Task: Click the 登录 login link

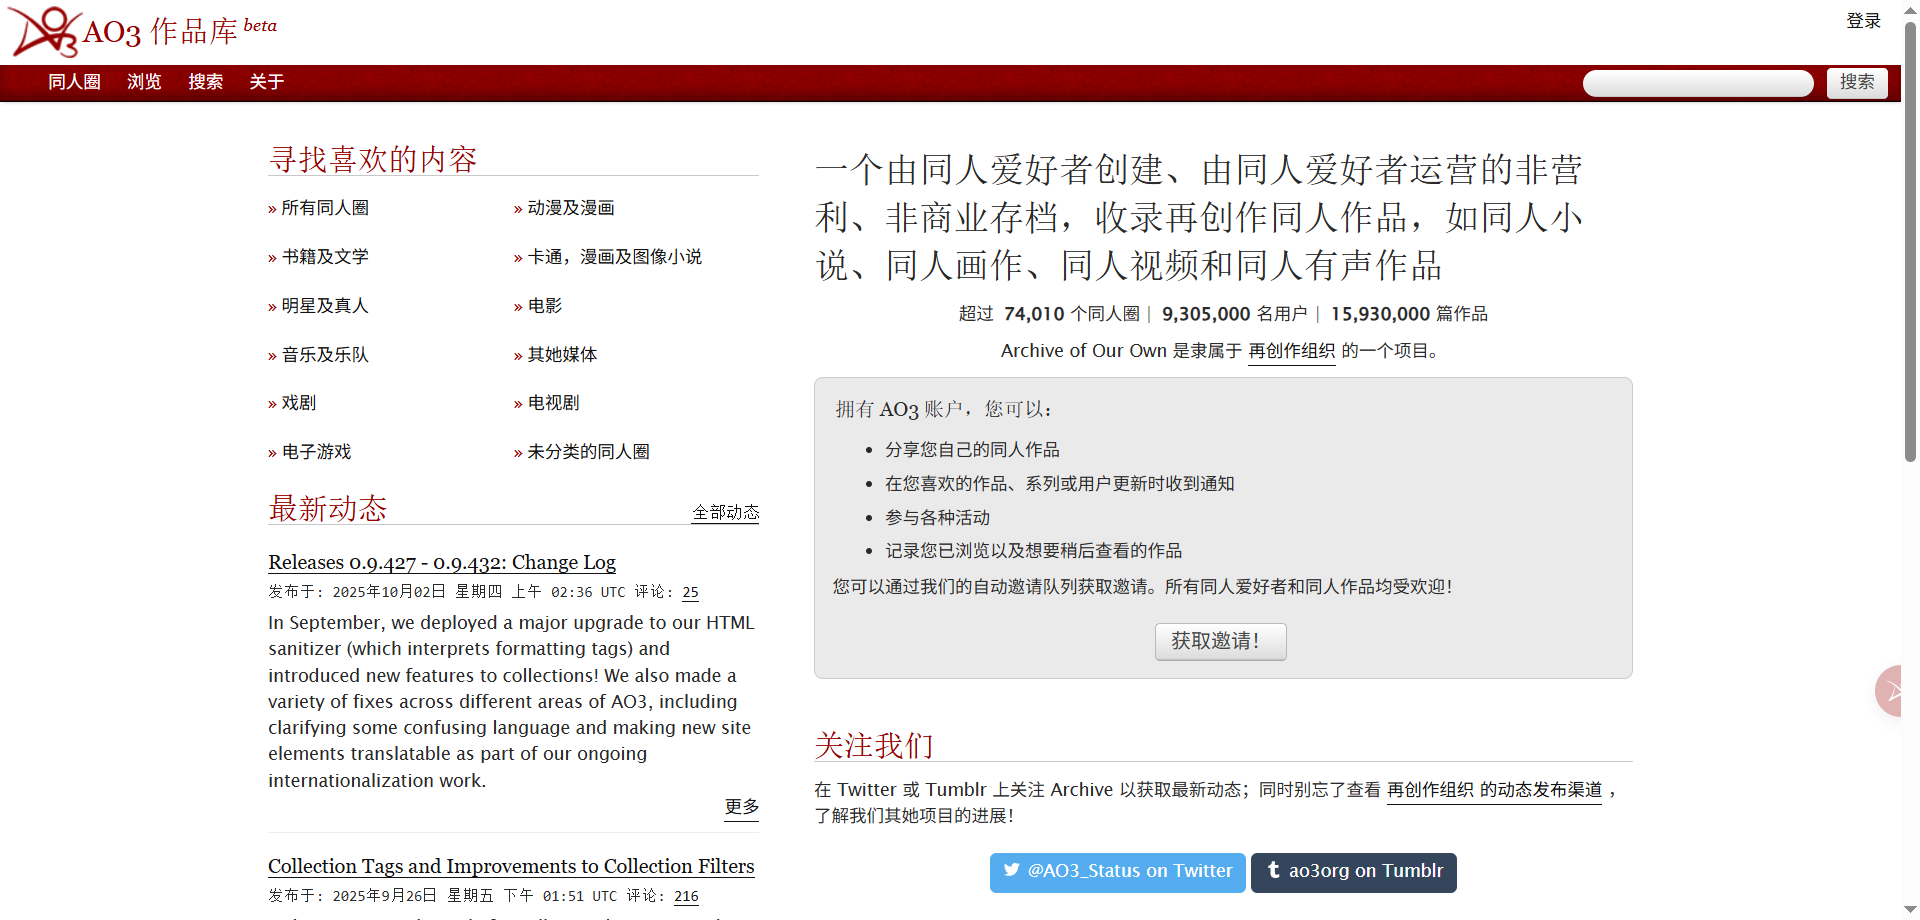Action: (x=1862, y=21)
